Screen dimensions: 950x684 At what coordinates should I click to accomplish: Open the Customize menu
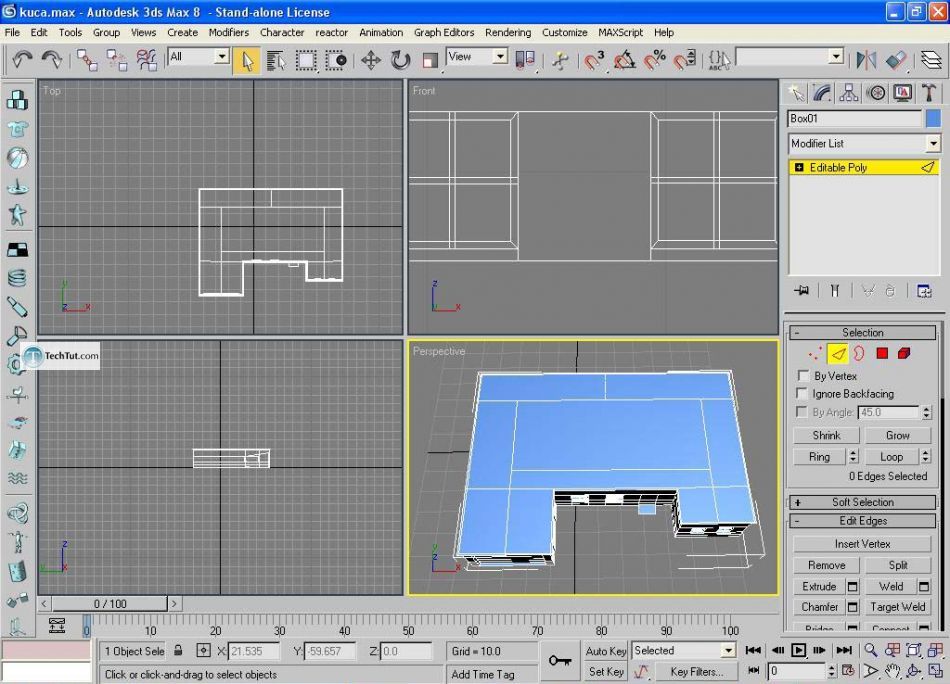coord(564,33)
